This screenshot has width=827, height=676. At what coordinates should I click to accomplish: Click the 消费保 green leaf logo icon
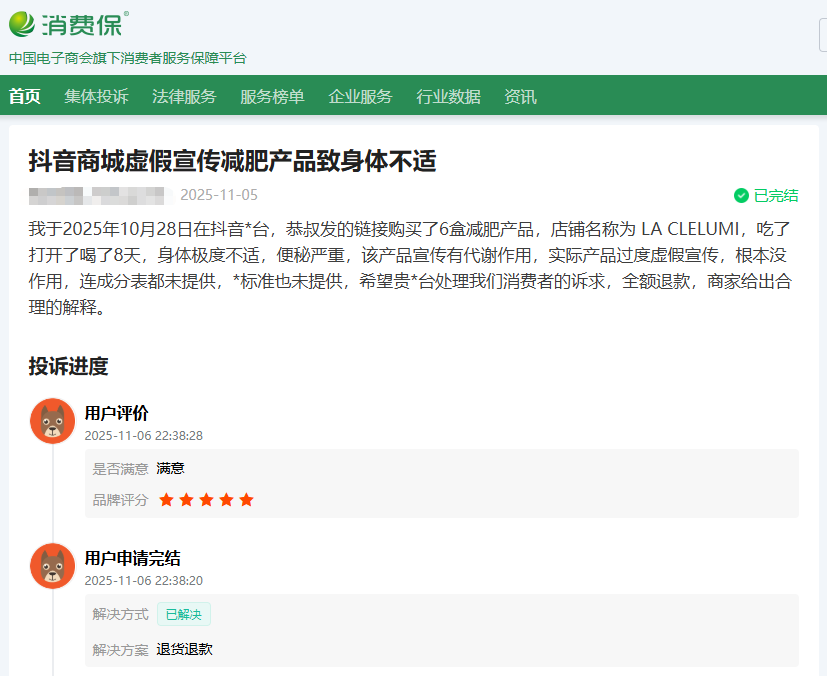(22, 24)
